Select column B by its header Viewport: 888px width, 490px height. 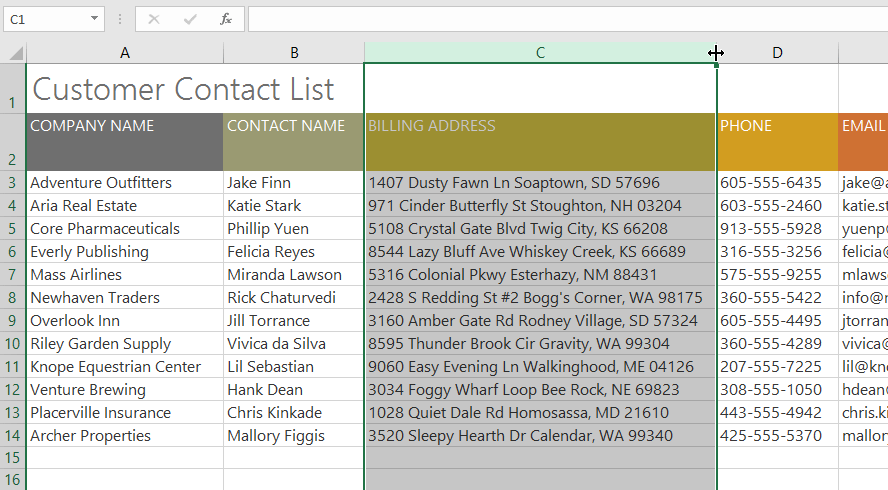[x=294, y=53]
